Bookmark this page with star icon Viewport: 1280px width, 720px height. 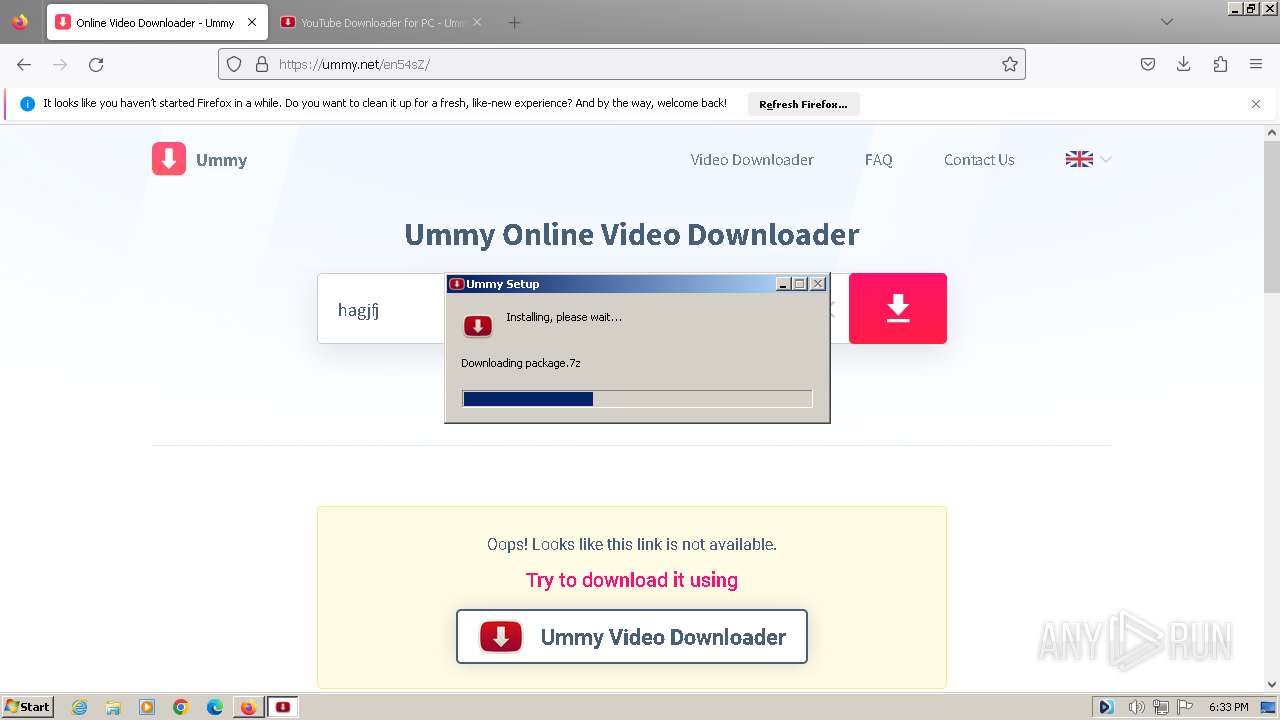1010,64
